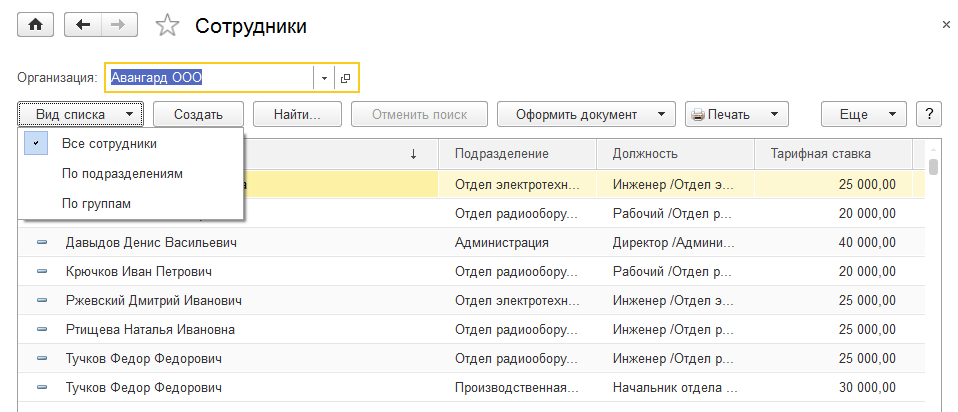The width and height of the screenshot is (958, 412).
Task: Click the forward navigation arrow
Action: tap(118, 26)
